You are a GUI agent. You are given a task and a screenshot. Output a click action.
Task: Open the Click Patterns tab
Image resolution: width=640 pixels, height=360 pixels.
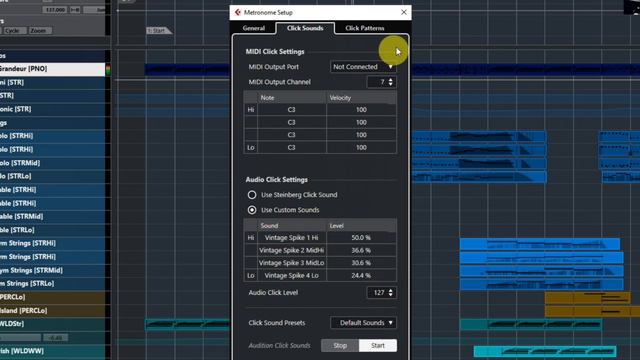pyautogui.click(x=364, y=28)
